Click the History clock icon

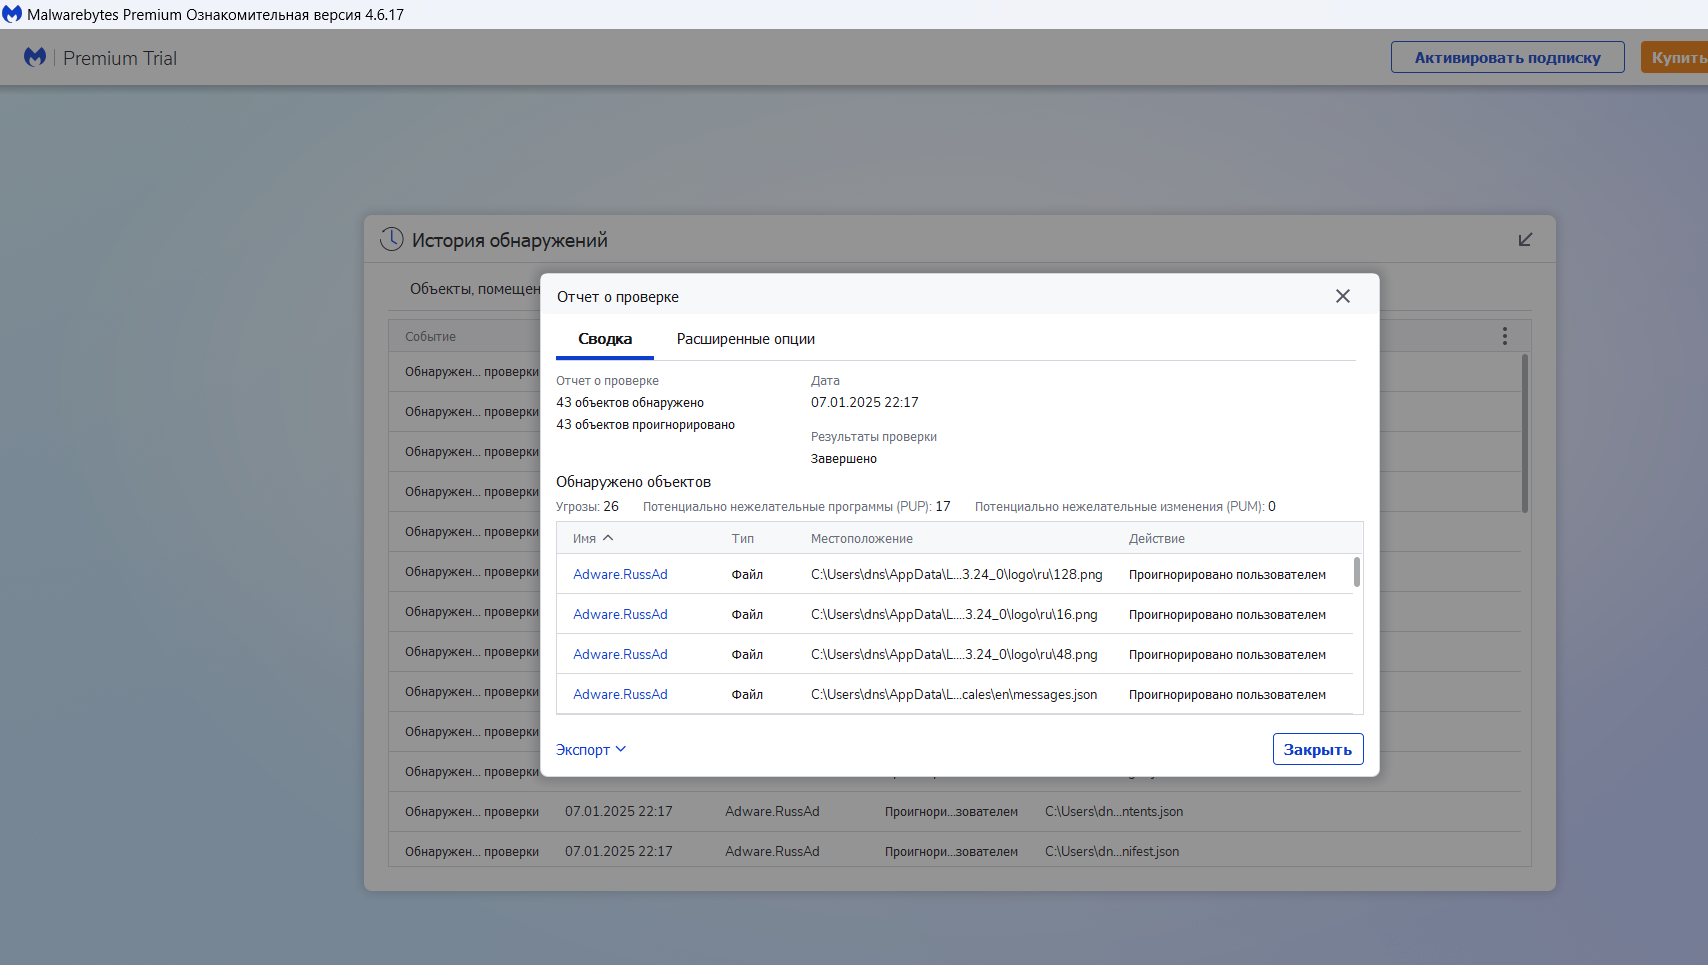pos(391,240)
